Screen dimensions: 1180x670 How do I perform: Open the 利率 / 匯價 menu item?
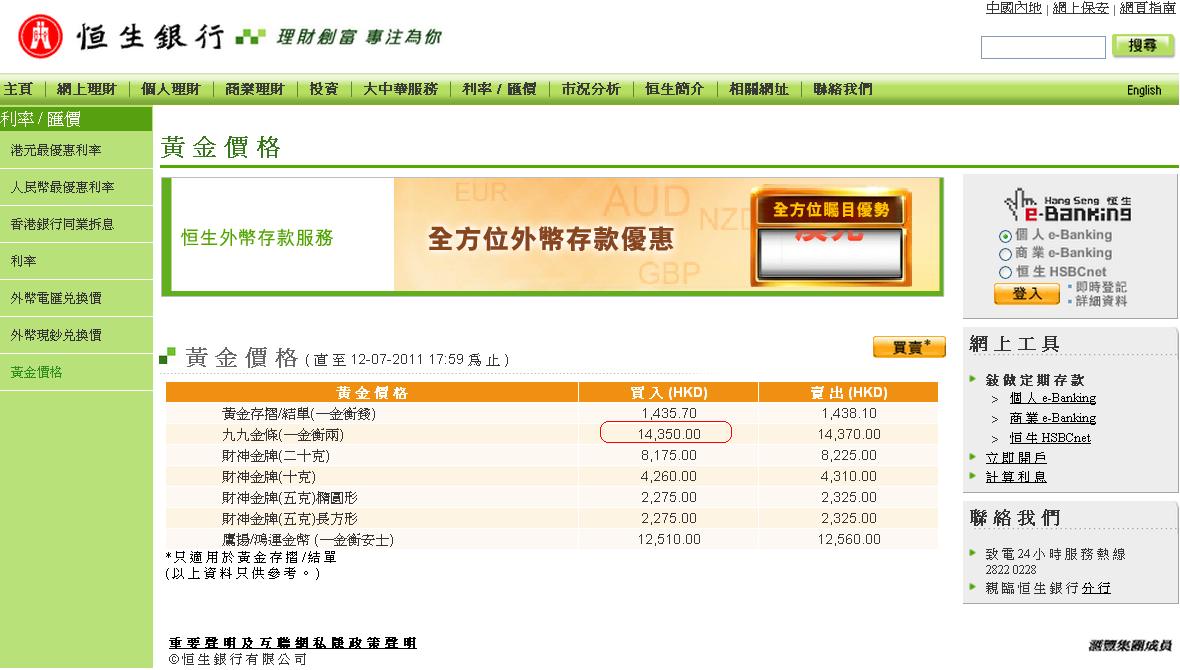point(499,89)
